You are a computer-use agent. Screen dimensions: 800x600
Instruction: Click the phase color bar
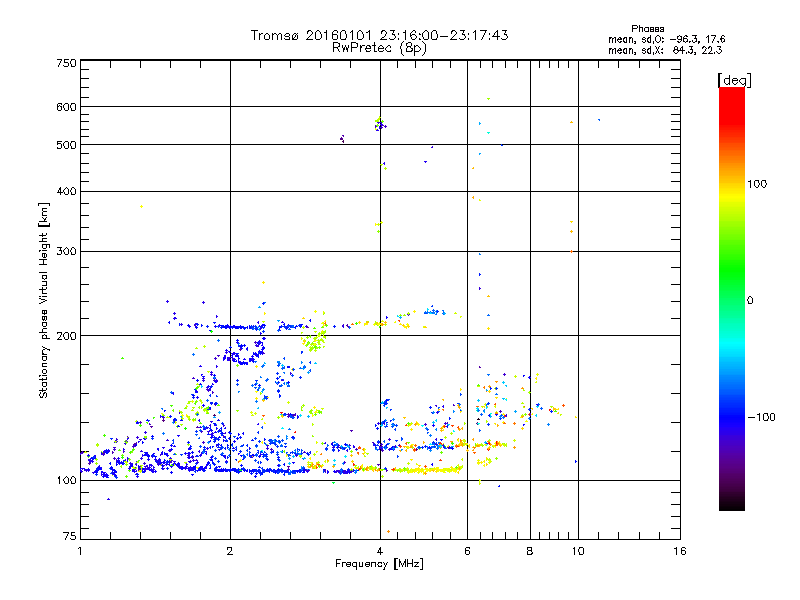tap(732, 299)
